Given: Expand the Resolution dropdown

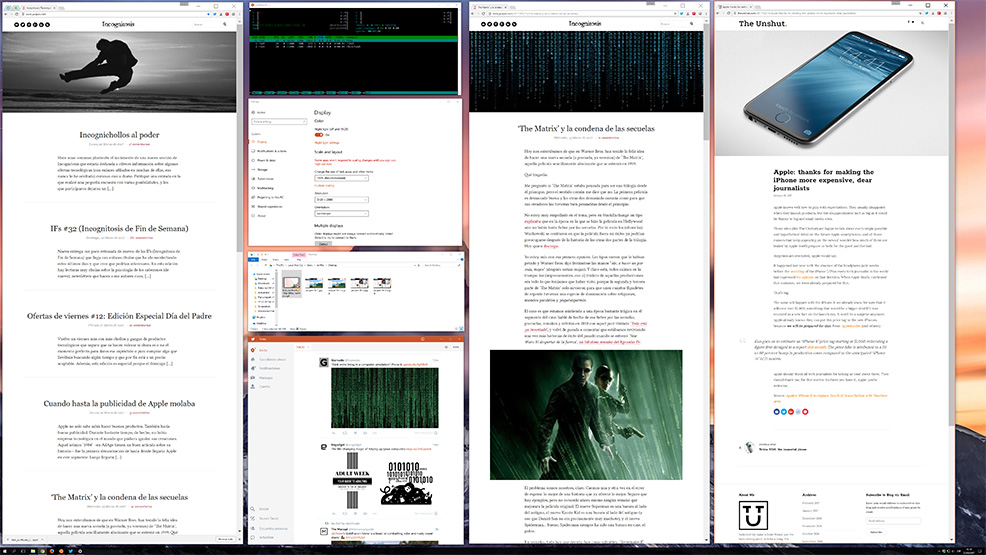Looking at the screenshot, I should (339, 198).
